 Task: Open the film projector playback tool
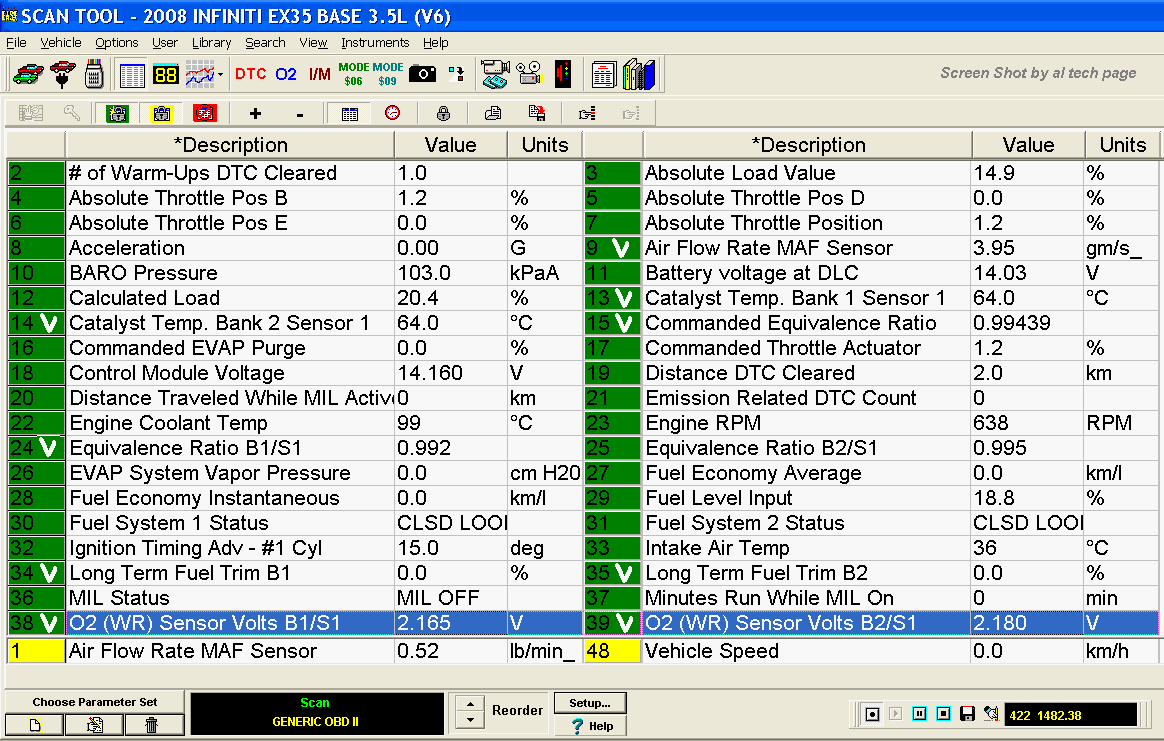529,74
